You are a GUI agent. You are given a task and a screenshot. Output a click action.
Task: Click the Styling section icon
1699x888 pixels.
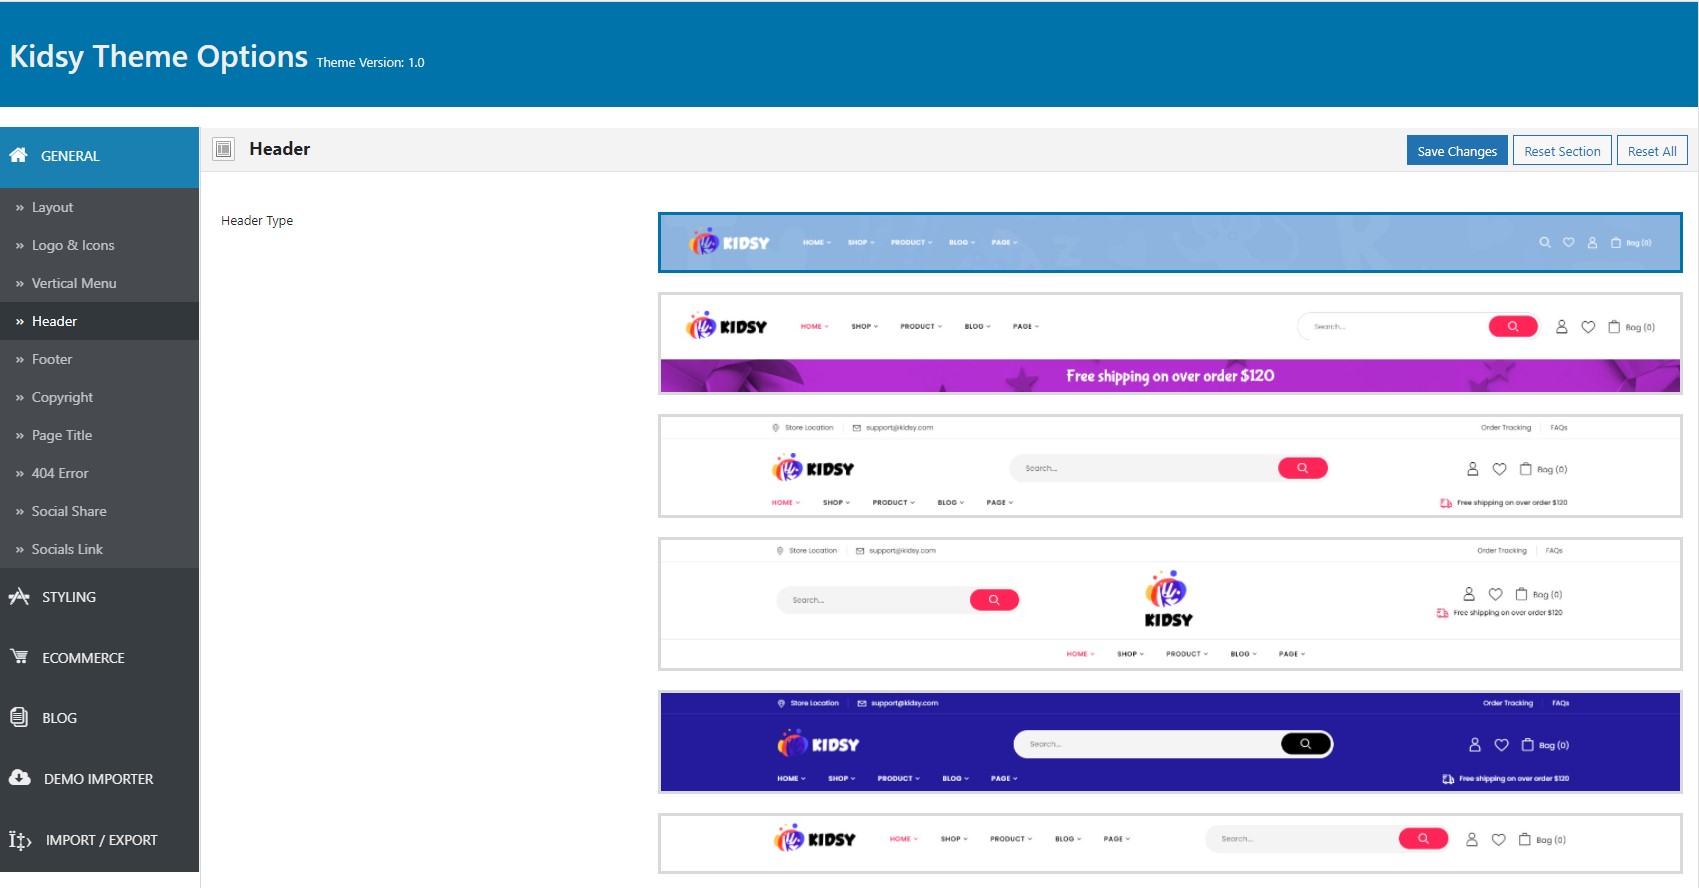(x=19, y=597)
